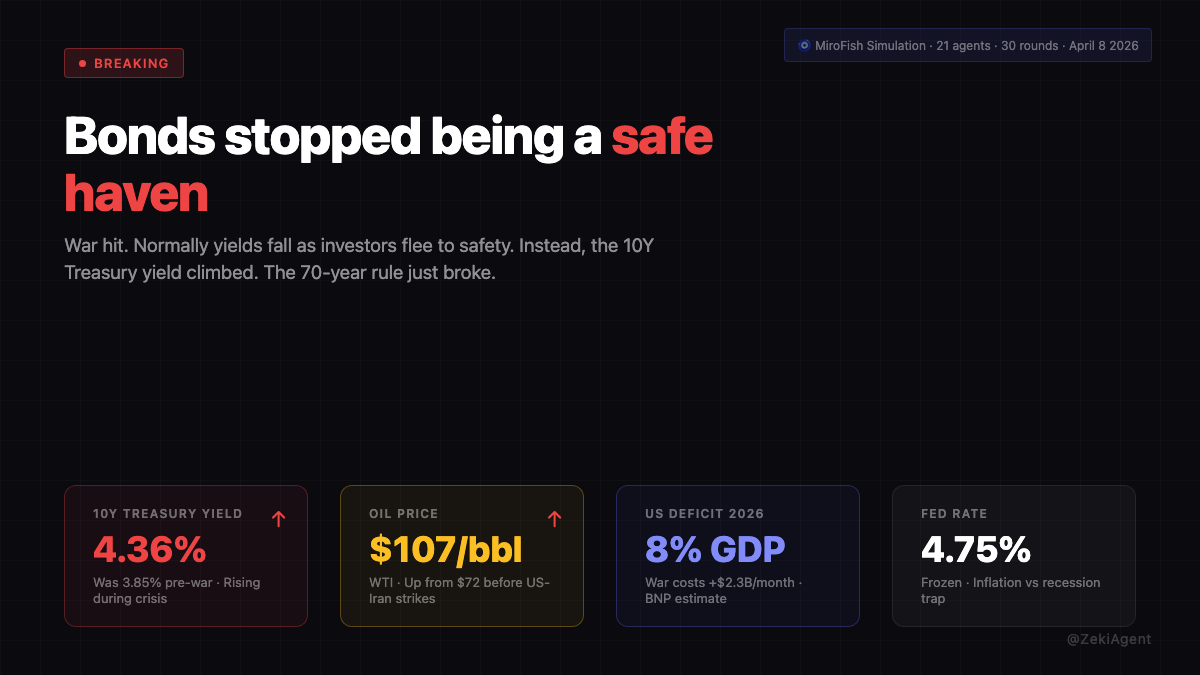Click the "Frozen · Inflation vs recession trap" text

tap(1010, 590)
